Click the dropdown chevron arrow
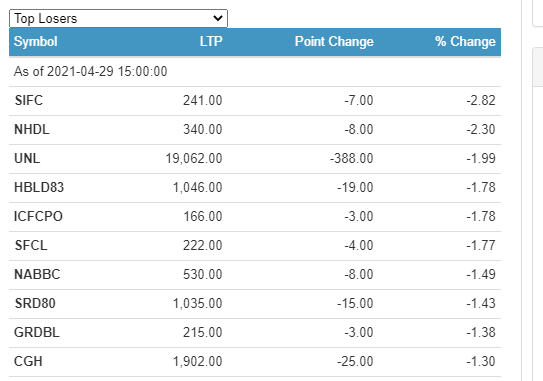 (x=218, y=18)
